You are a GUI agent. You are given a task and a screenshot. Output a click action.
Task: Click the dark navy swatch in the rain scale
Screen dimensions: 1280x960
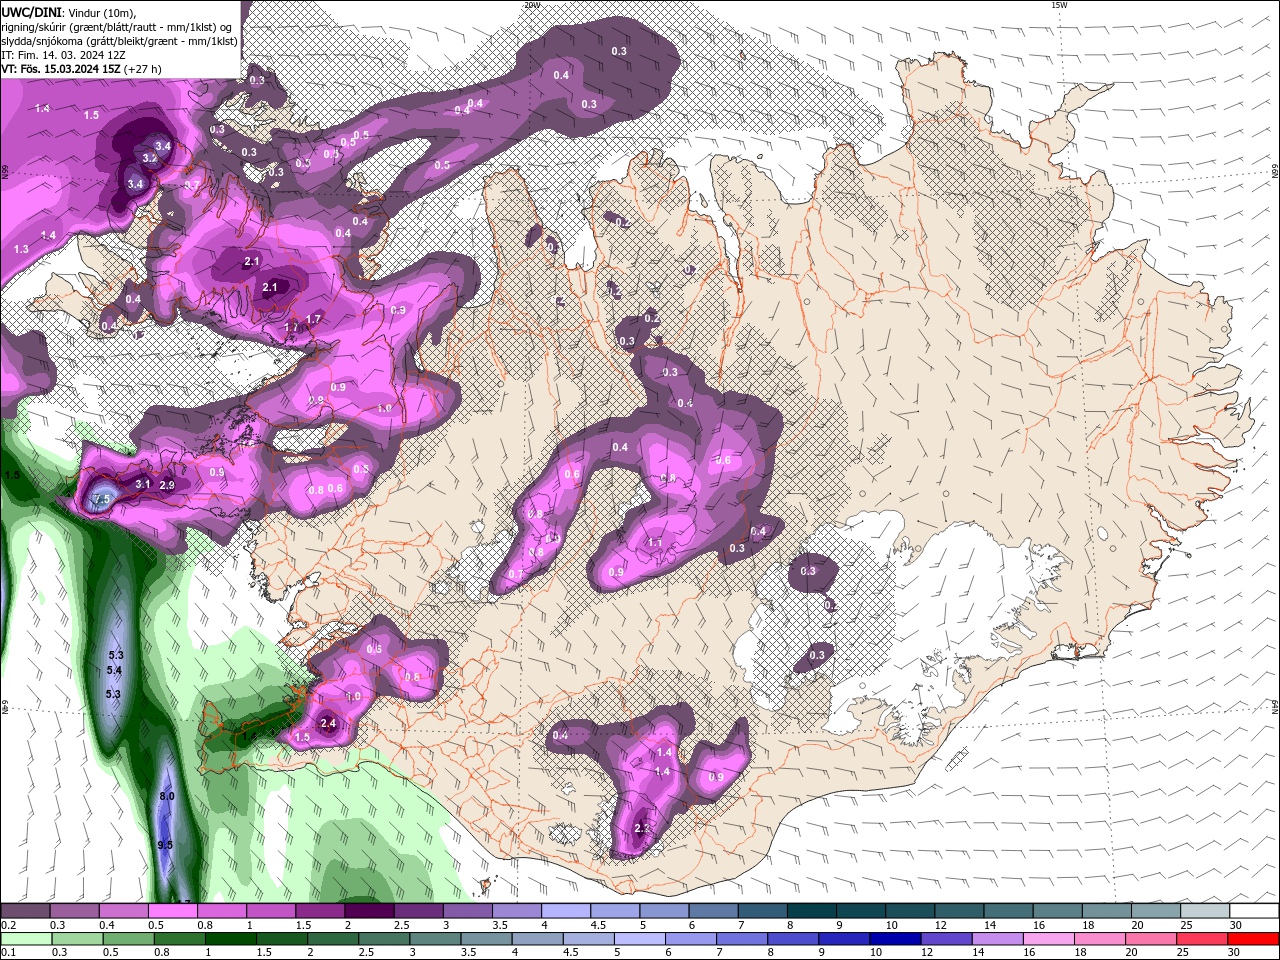coord(893,938)
